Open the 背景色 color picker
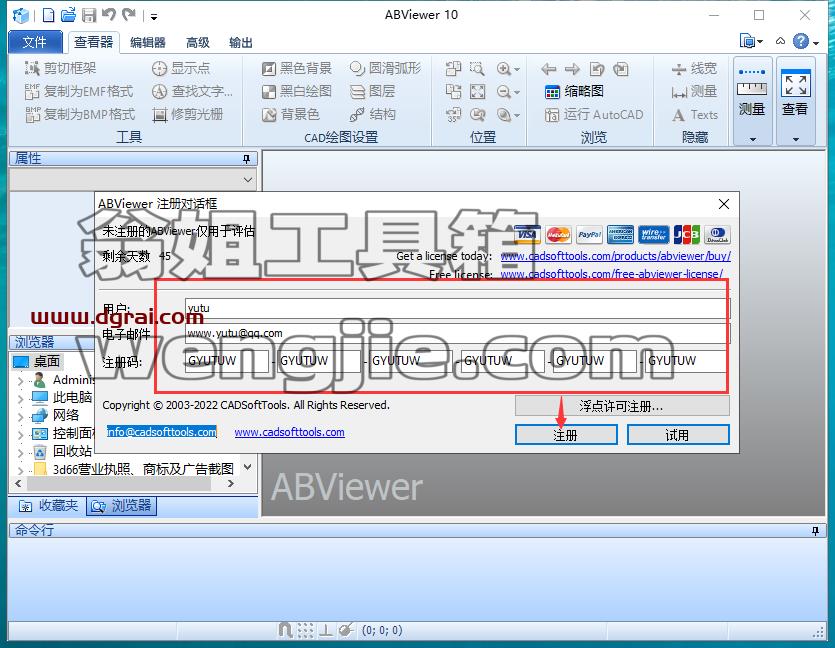This screenshot has height=648, width=835. (x=291, y=114)
